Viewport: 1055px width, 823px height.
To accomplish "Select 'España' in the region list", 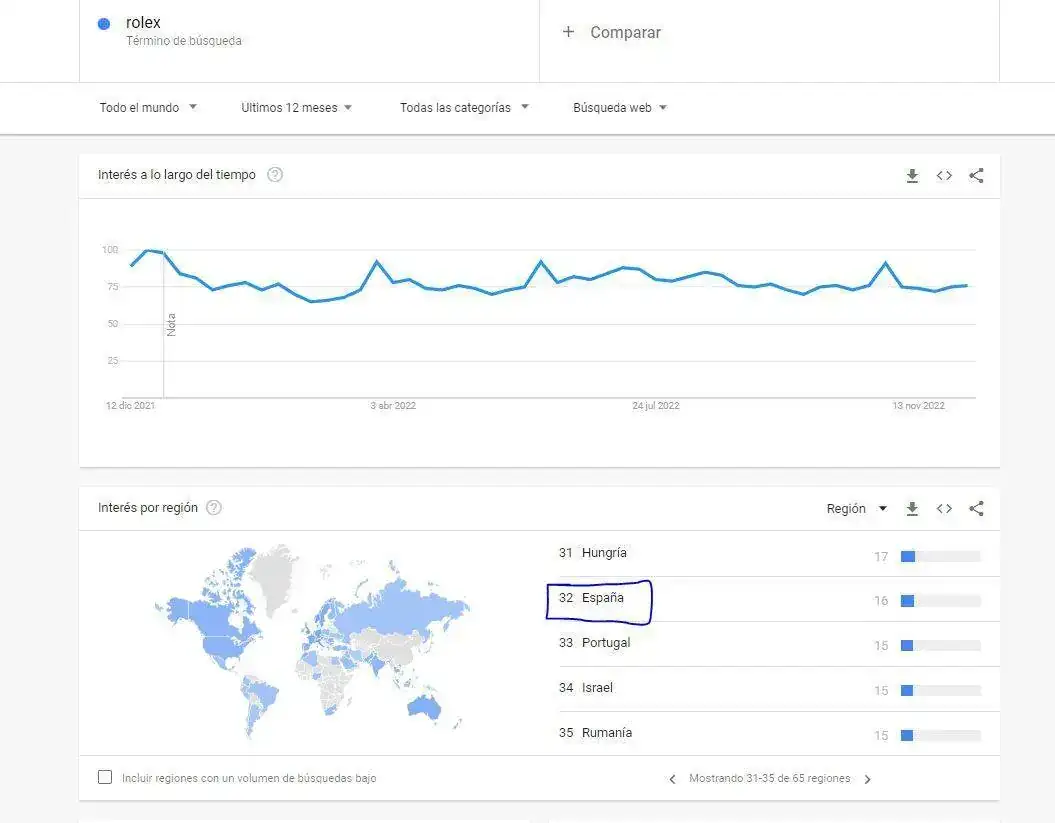I will [x=602, y=598].
